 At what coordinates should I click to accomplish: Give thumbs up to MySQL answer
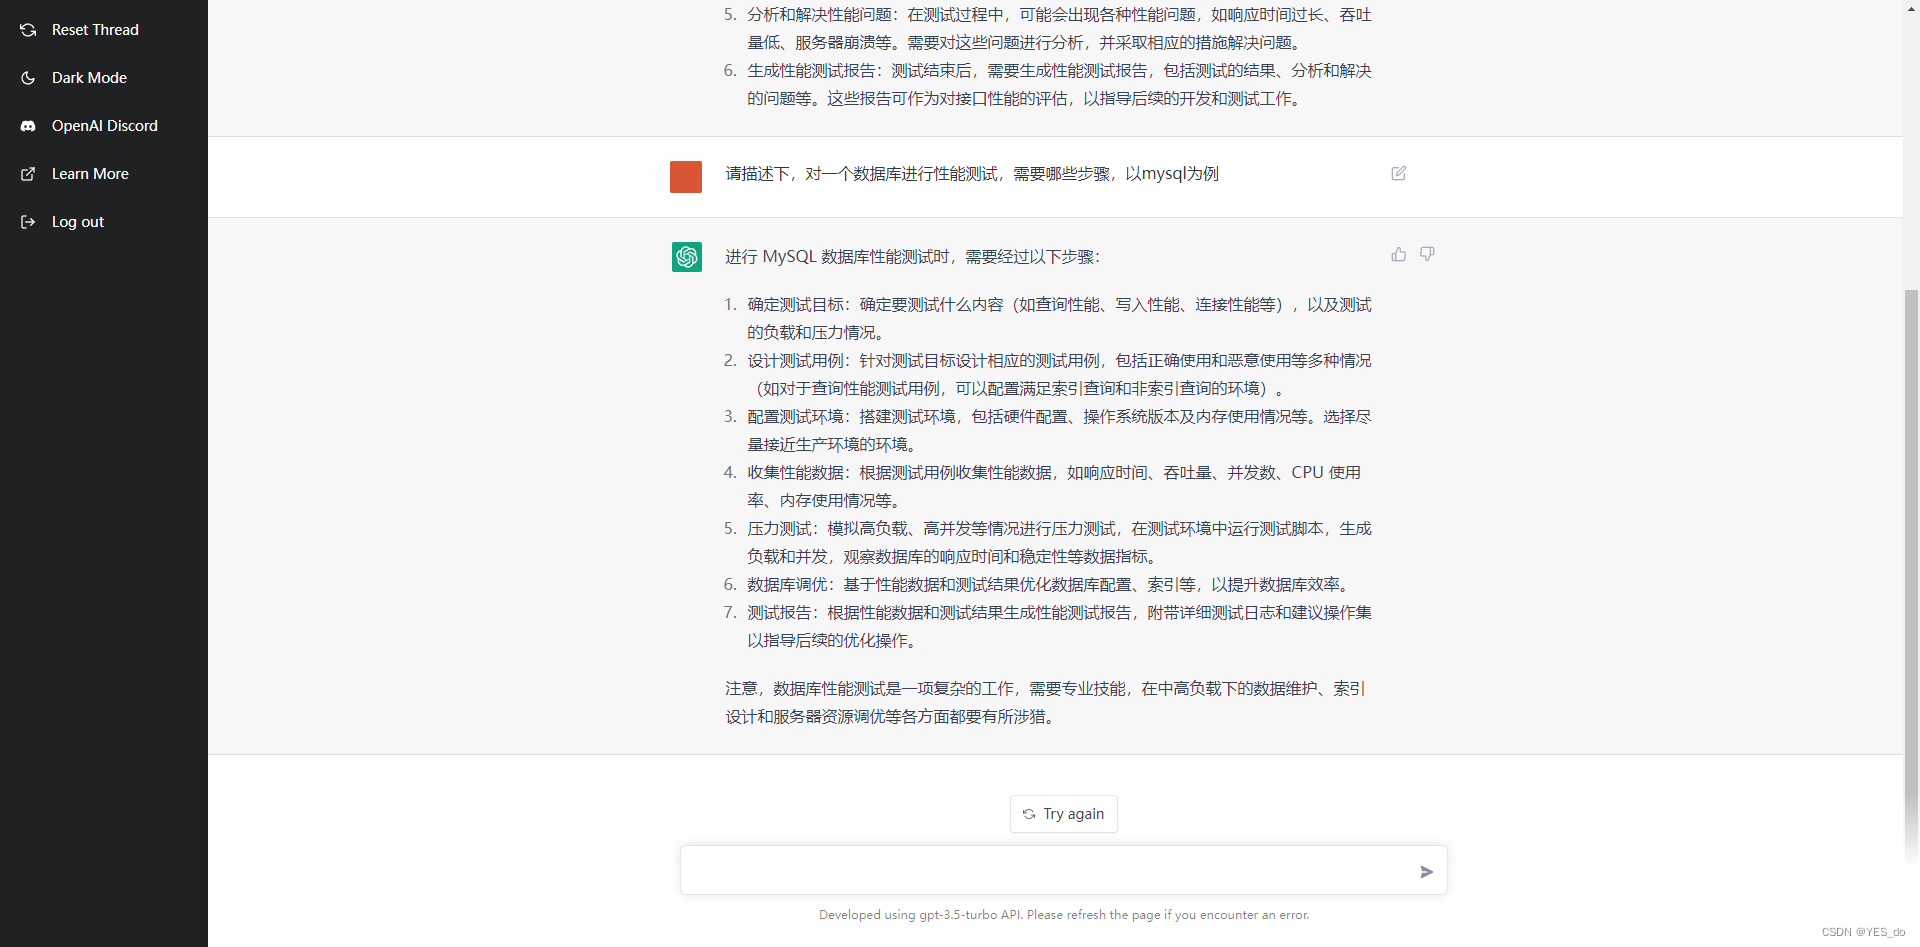click(x=1398, y=254)
